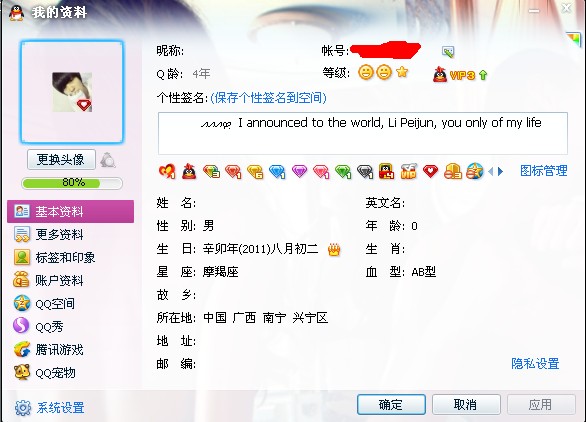Click the 更换头像 button
Image resolution: width=586 pixels, height=422 pixels.
61,160
